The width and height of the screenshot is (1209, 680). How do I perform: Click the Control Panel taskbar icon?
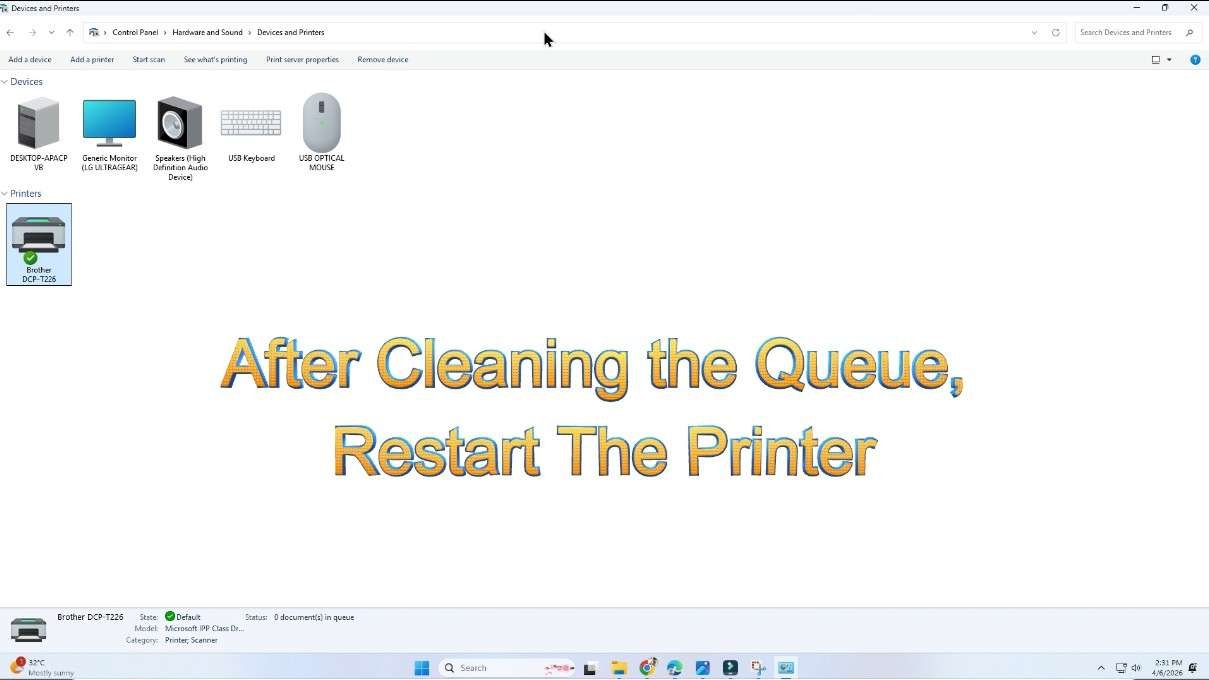(786, 668)
